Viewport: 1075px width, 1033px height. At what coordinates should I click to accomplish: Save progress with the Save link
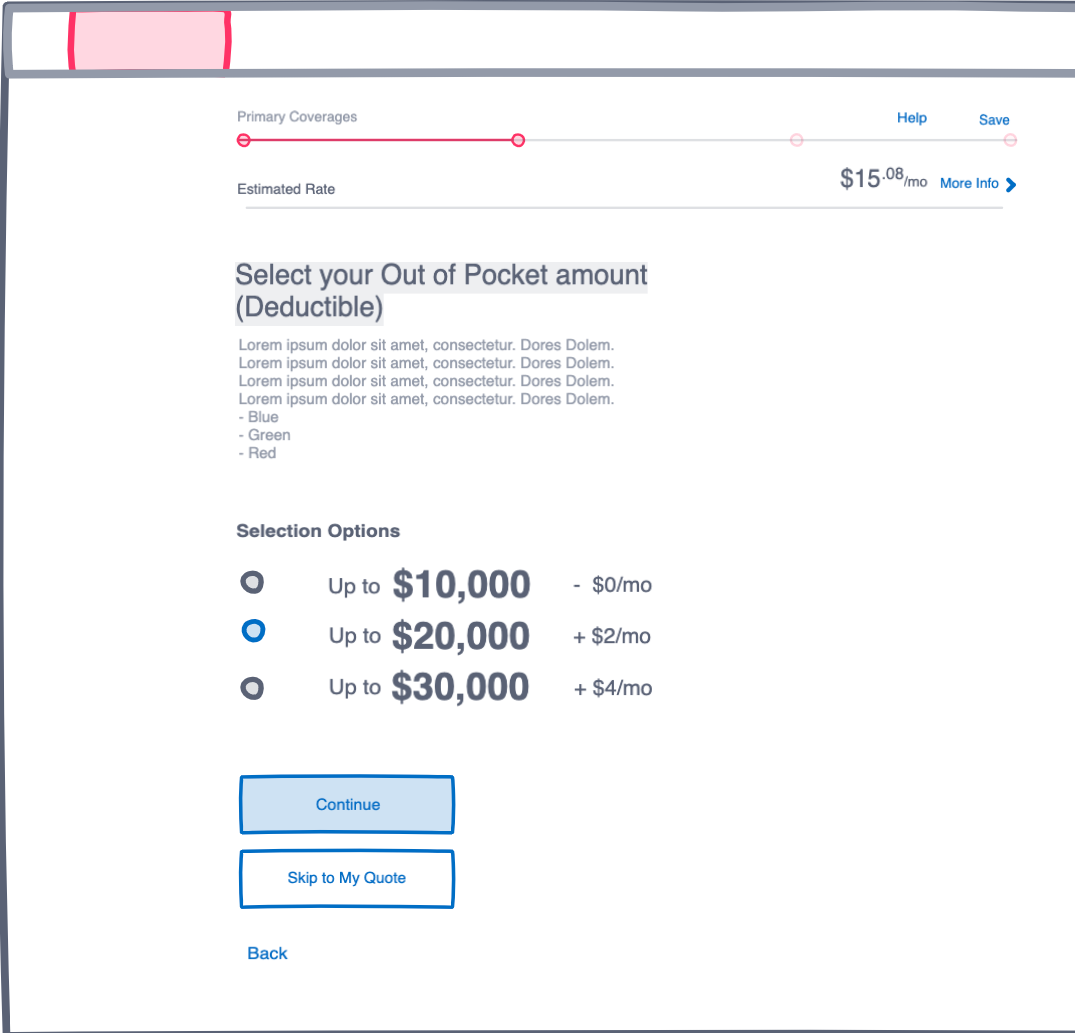994,120
